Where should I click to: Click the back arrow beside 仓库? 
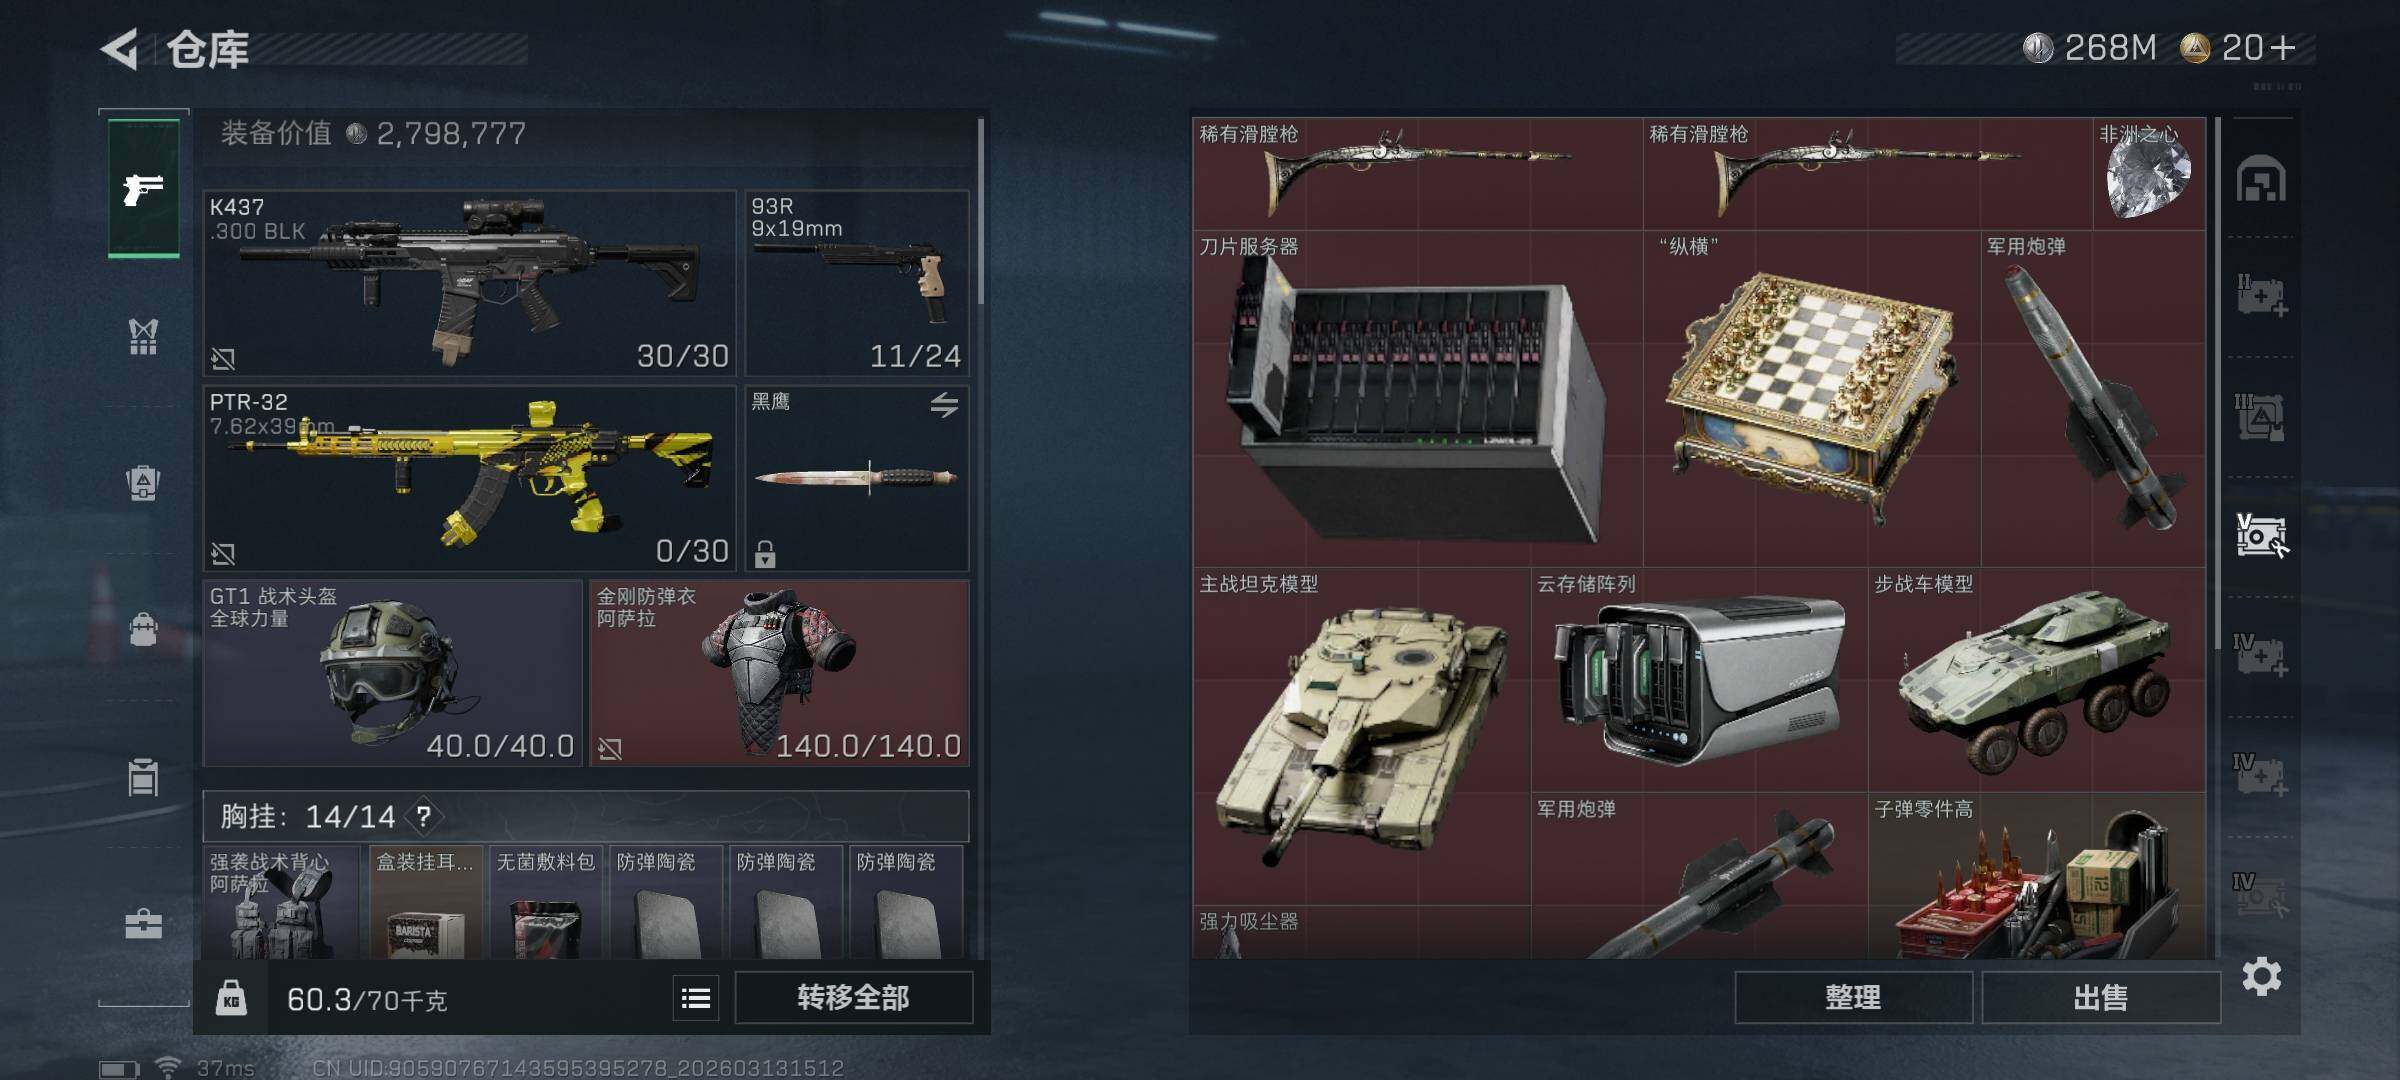pyautogui.click(x=120, y=48)
